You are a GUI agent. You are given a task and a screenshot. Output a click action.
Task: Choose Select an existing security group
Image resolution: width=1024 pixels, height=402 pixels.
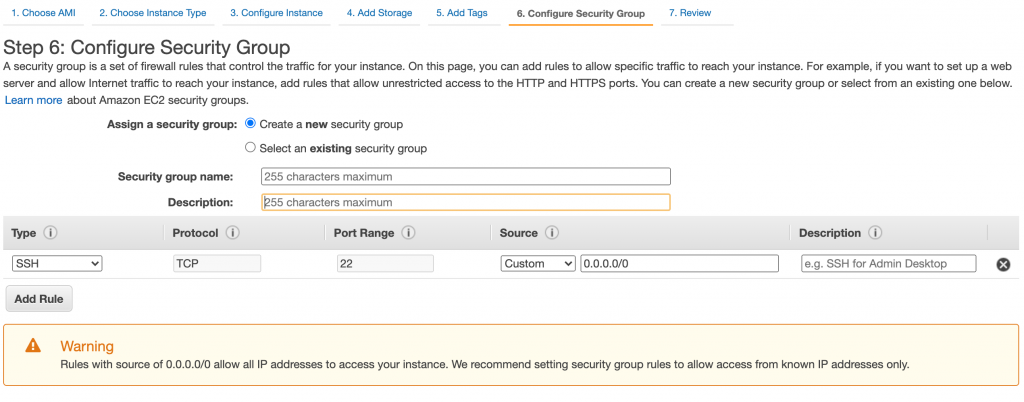click(250, 148)
